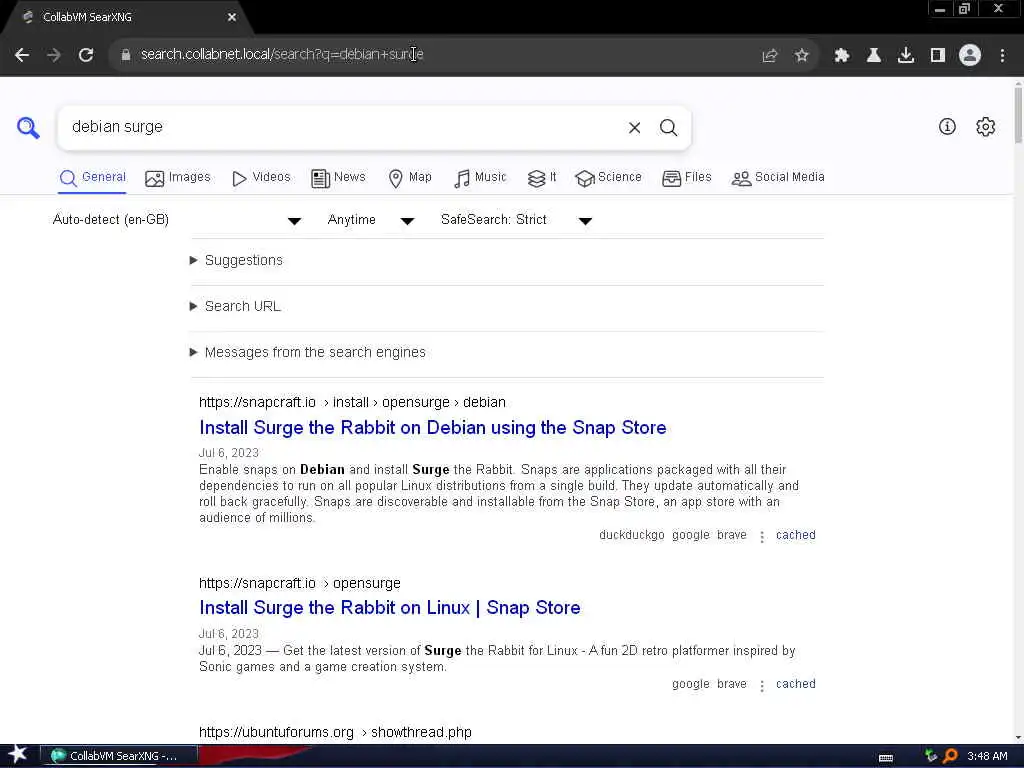1024x768 pixels.
Task: Bookmark this page with the star icon
Action: click(x=802, y=56)
